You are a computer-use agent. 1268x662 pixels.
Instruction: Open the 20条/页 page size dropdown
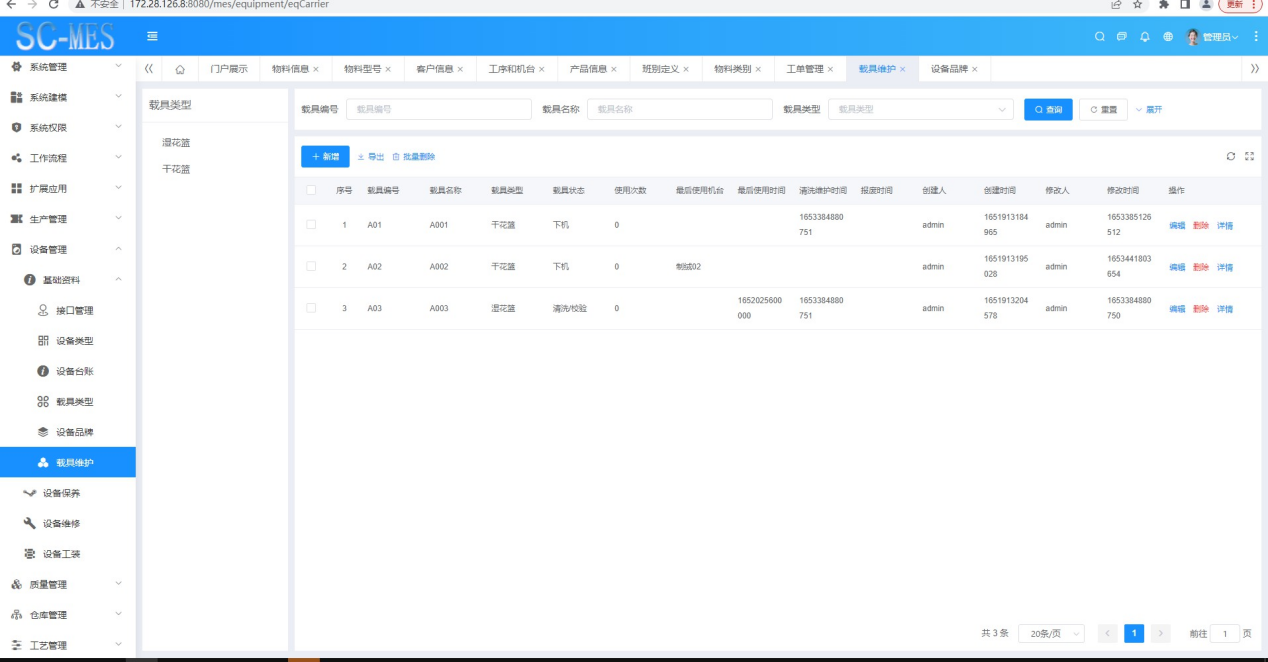click(x=1051, y=633)
